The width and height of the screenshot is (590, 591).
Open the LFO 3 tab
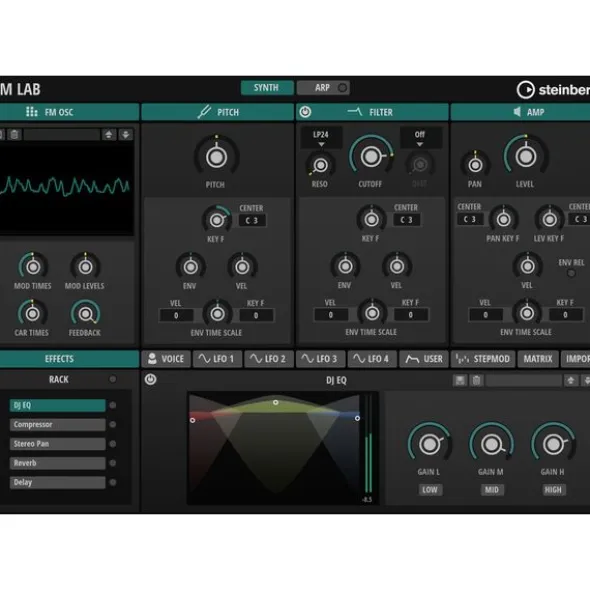320,359
